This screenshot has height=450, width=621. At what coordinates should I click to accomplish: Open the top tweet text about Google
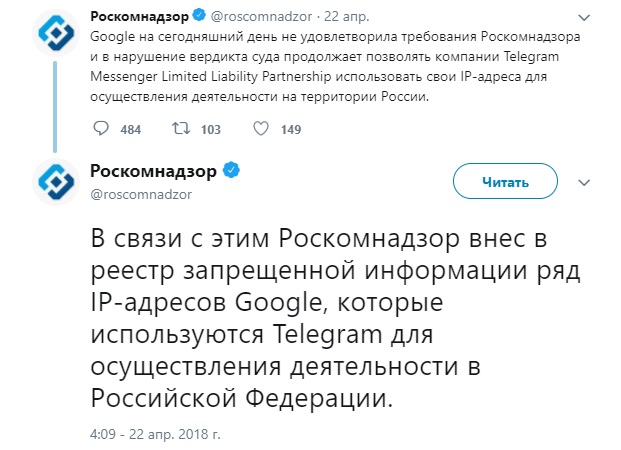click(x=335, y=67)
